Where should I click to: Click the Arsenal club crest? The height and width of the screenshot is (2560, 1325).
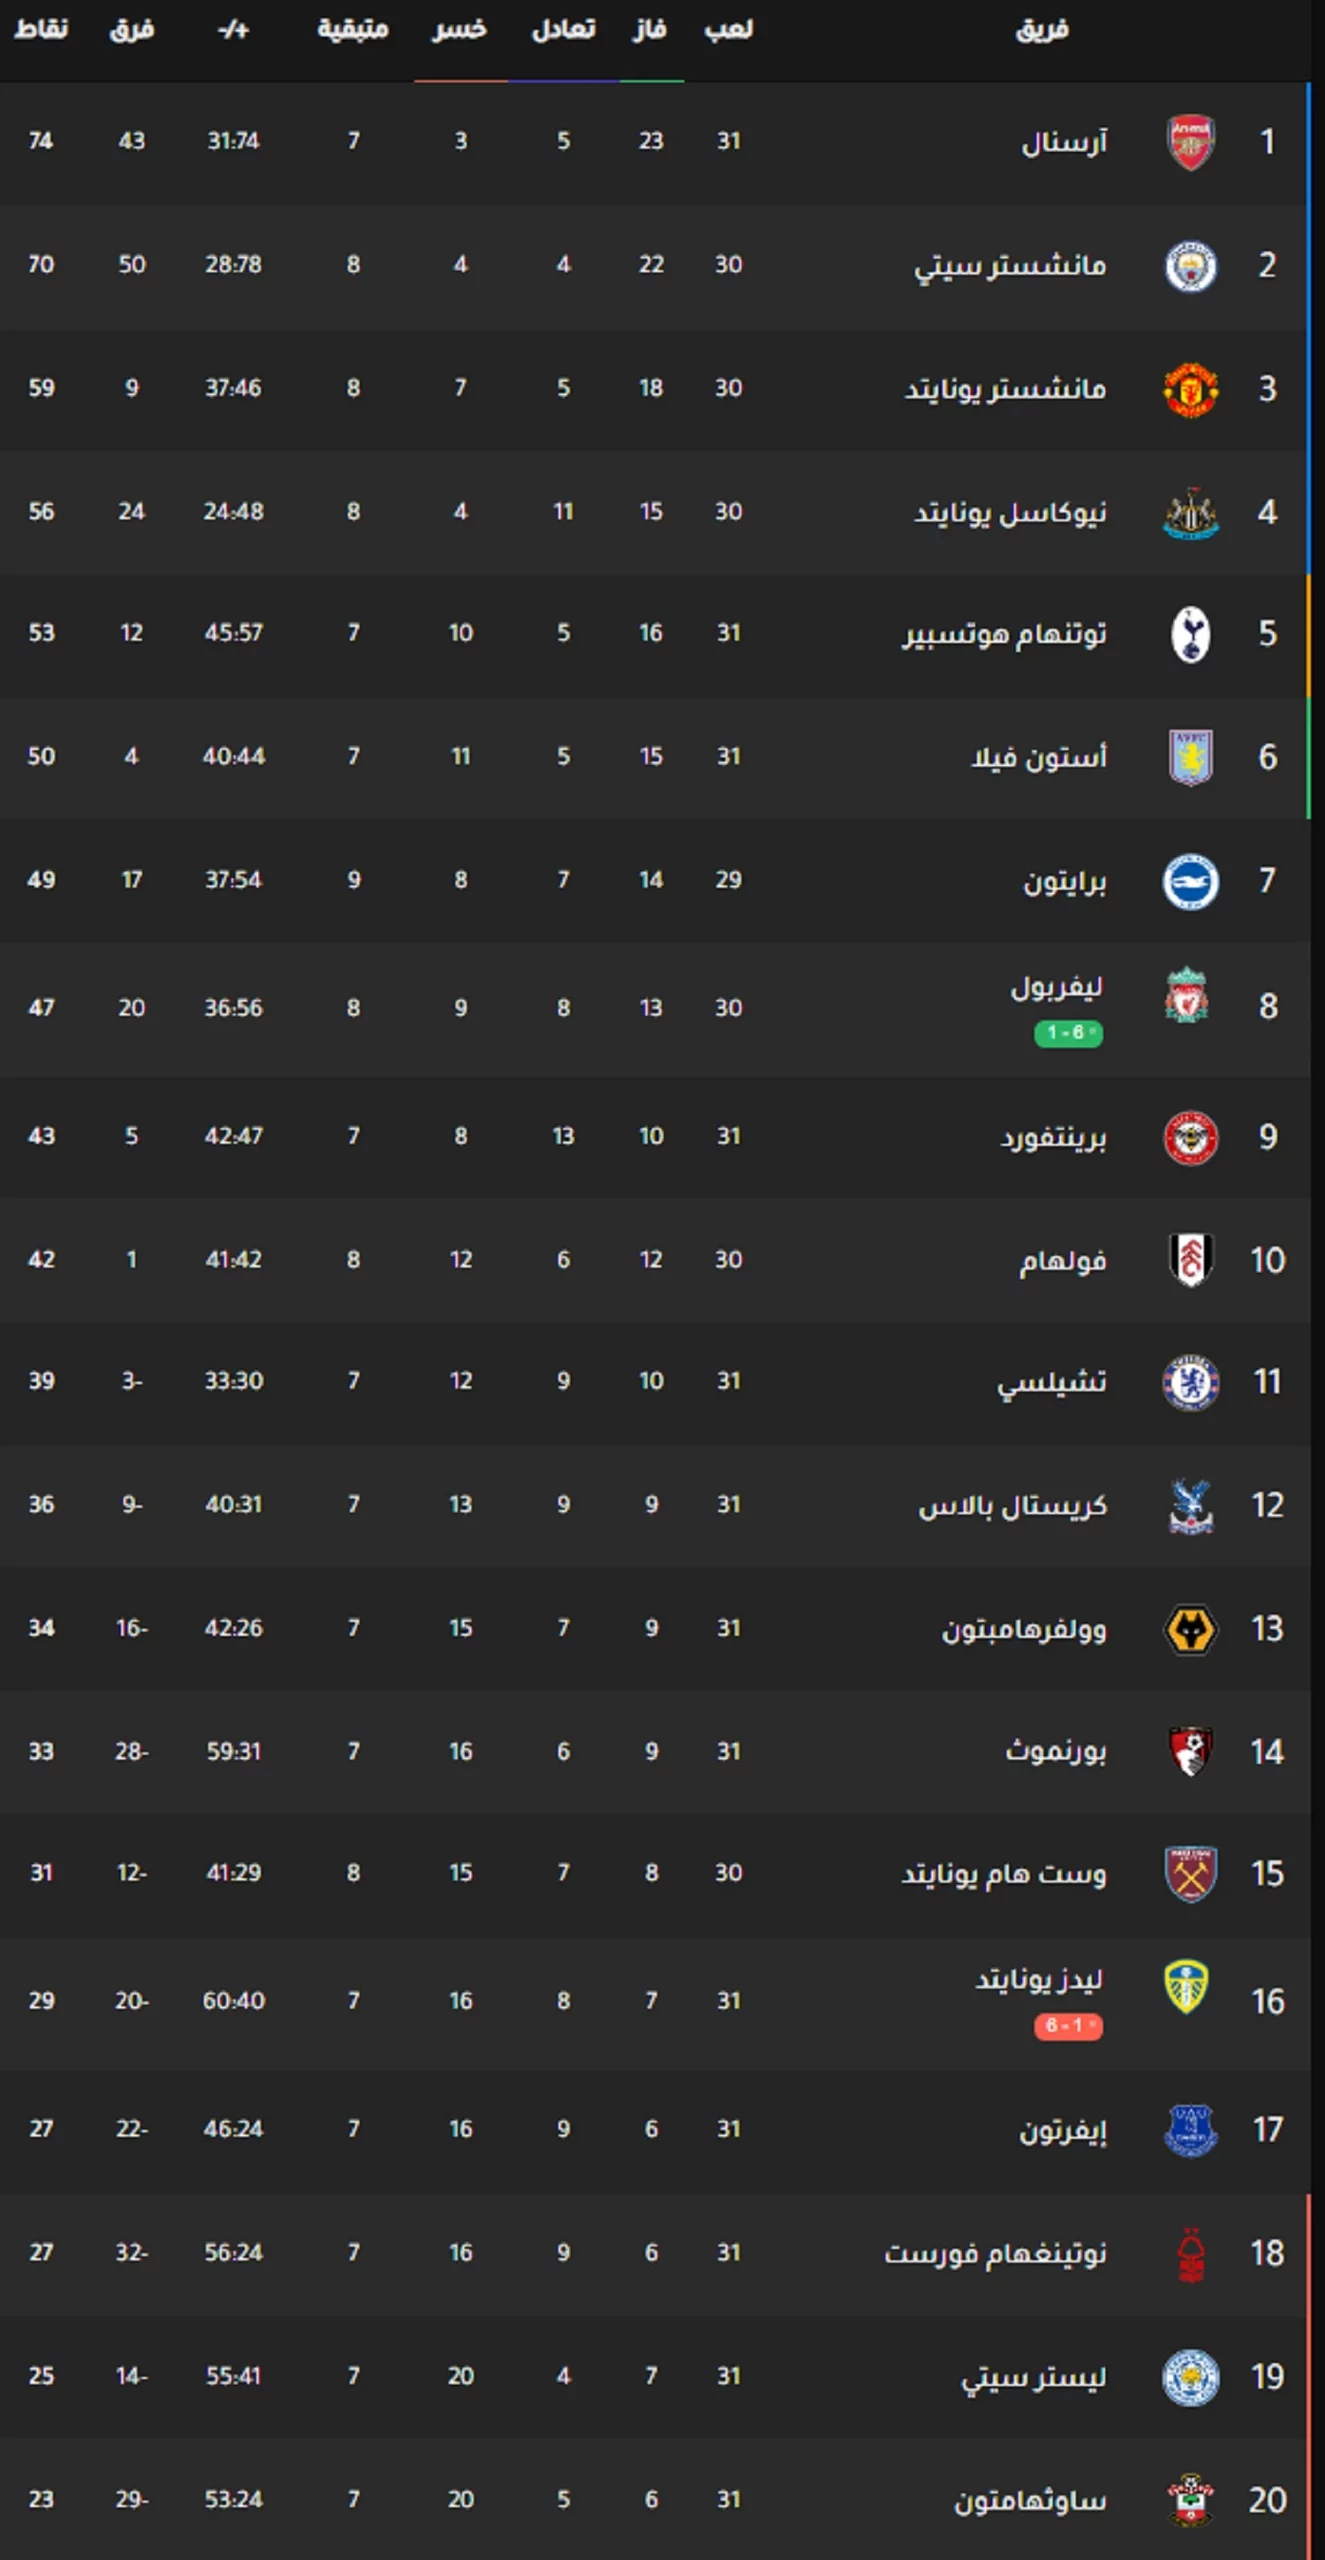tap(1190, 142)
